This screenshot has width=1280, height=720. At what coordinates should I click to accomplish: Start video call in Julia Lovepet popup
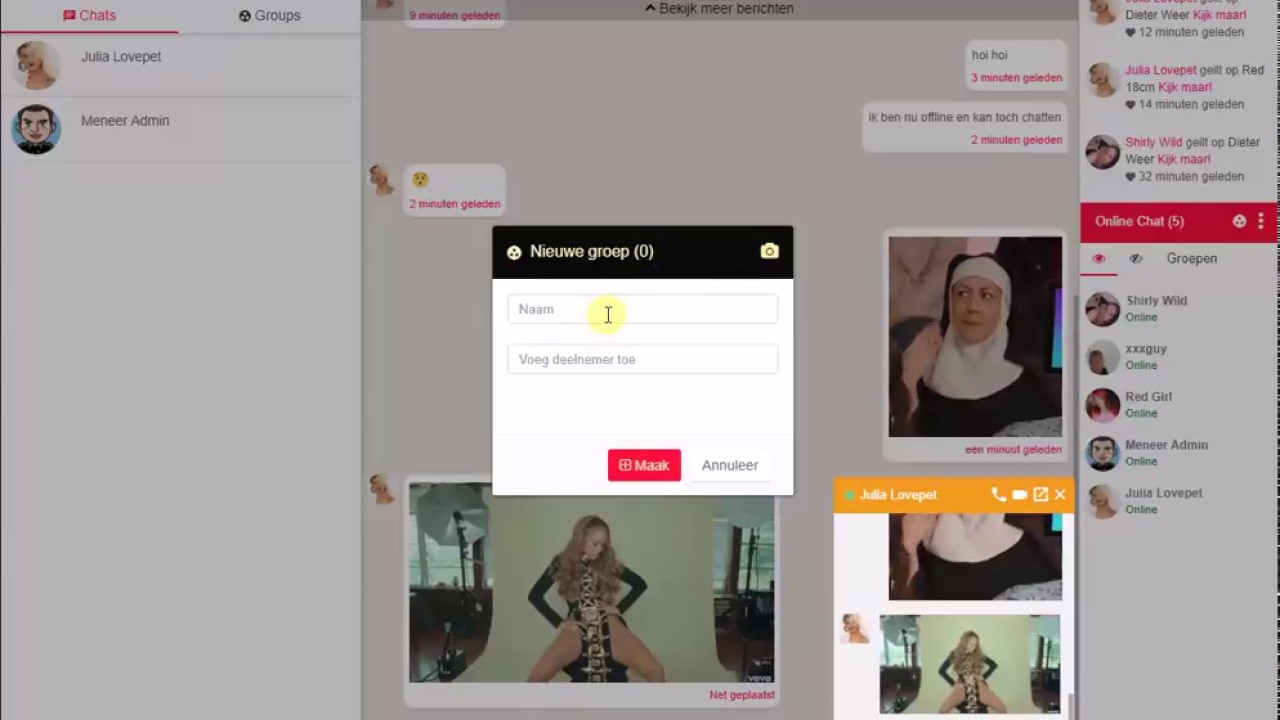[x=1019, y=495]
